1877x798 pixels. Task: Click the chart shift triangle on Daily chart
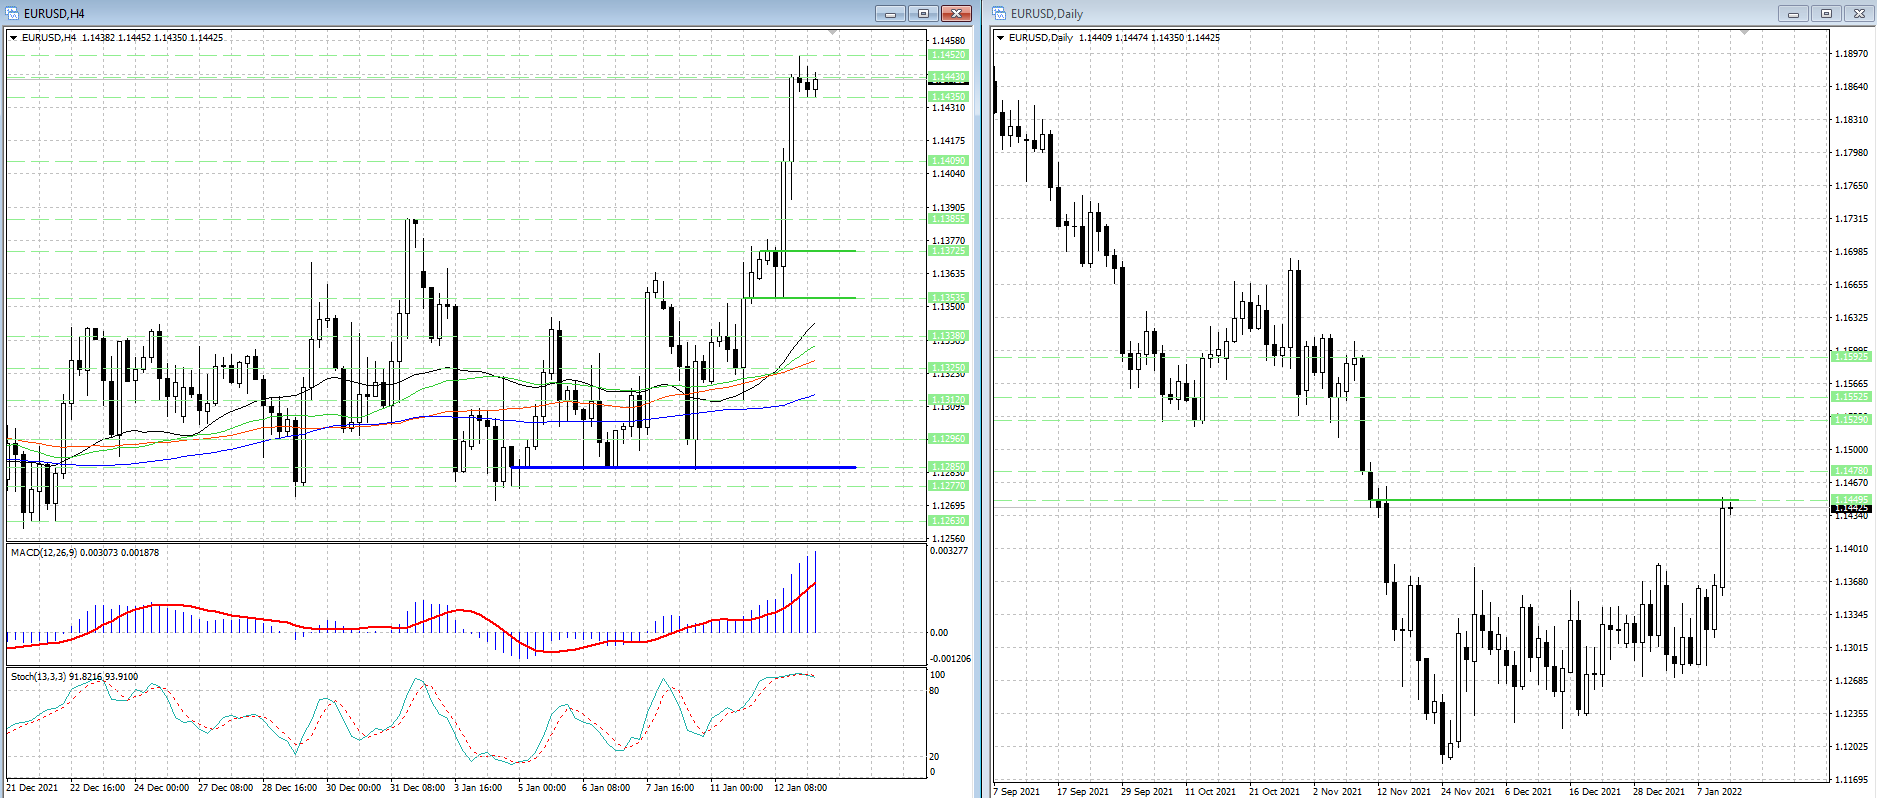click(1745, 33)
